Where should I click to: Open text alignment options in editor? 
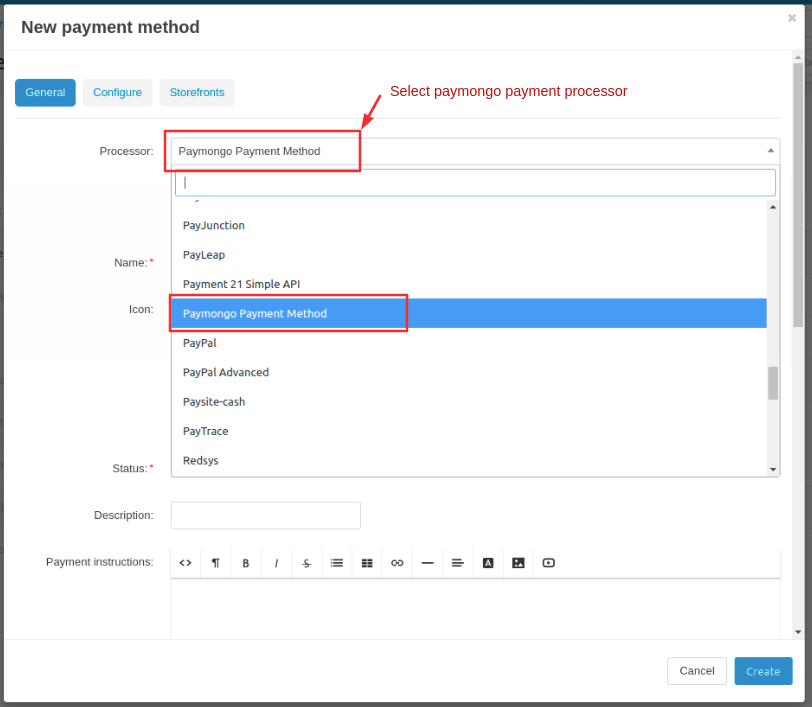[x=458, y=563]
